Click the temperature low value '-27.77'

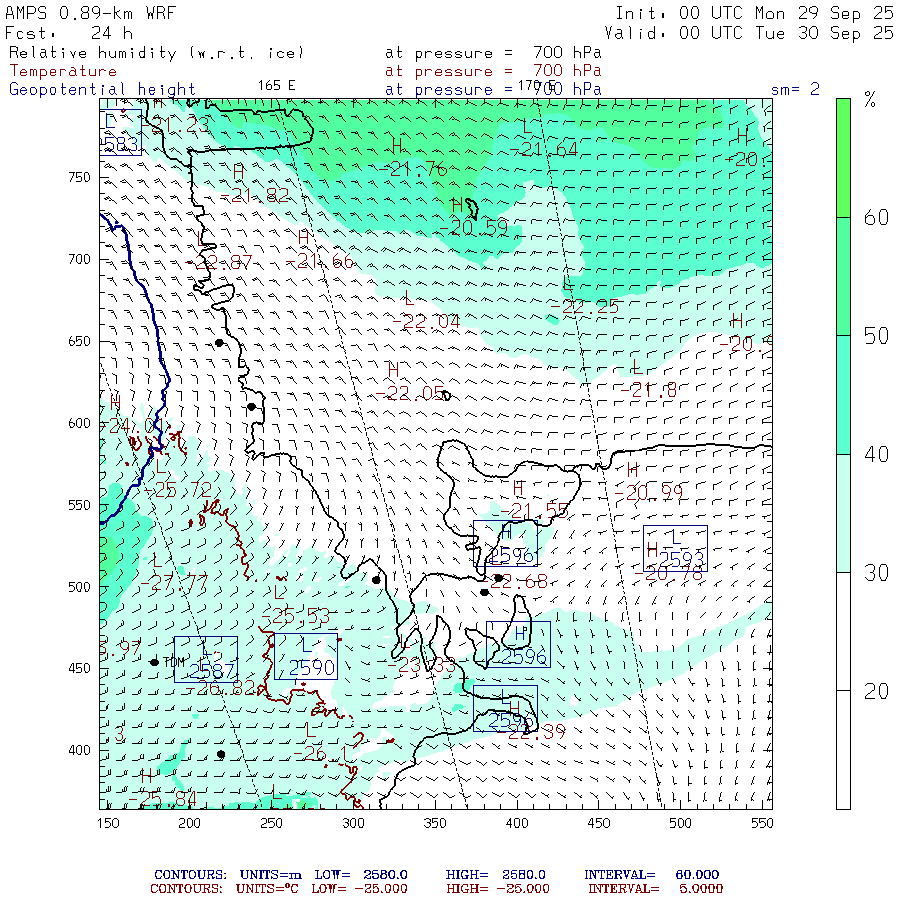[x=174, y=584]
